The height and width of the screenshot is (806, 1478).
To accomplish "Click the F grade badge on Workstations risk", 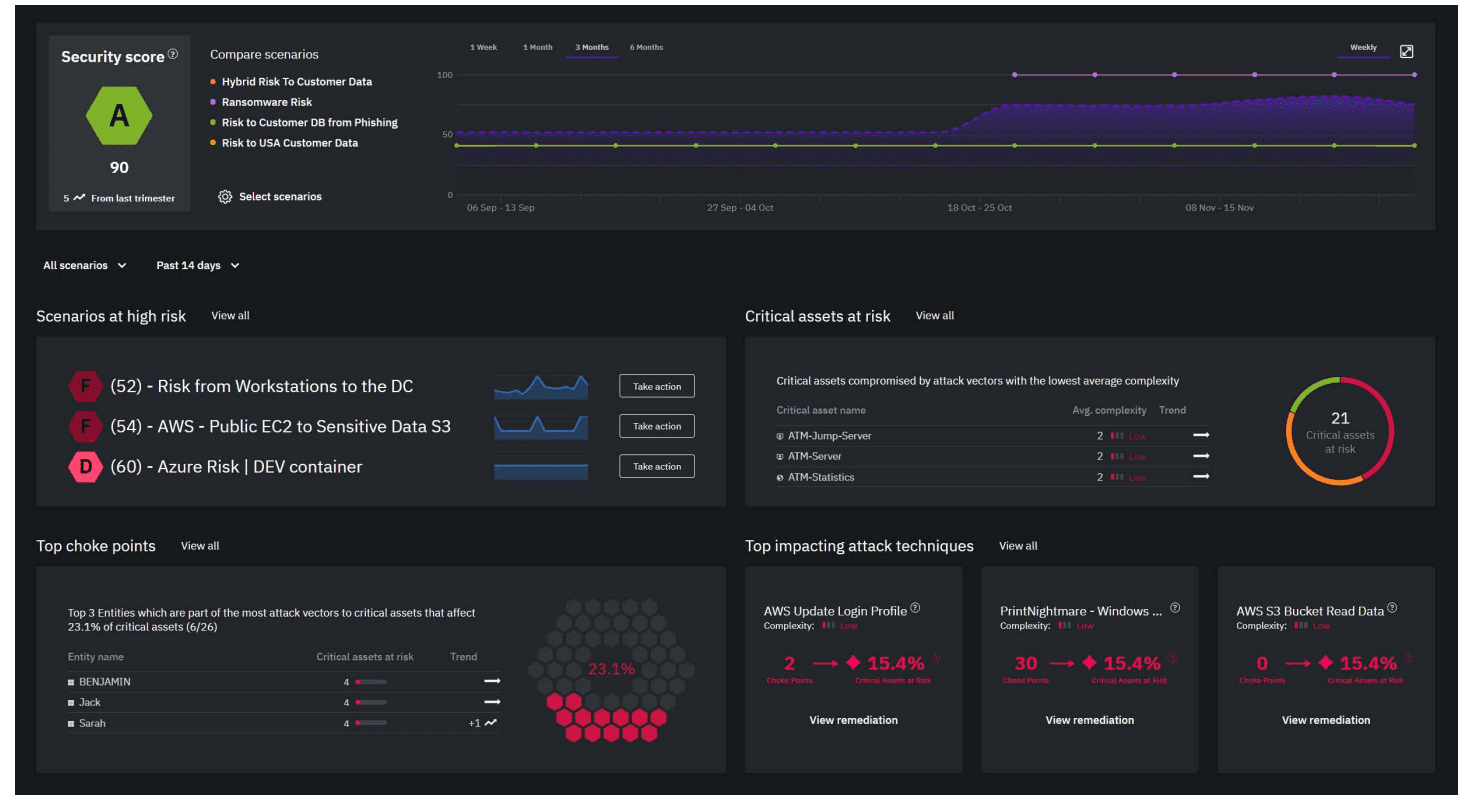I will point(85,386).
